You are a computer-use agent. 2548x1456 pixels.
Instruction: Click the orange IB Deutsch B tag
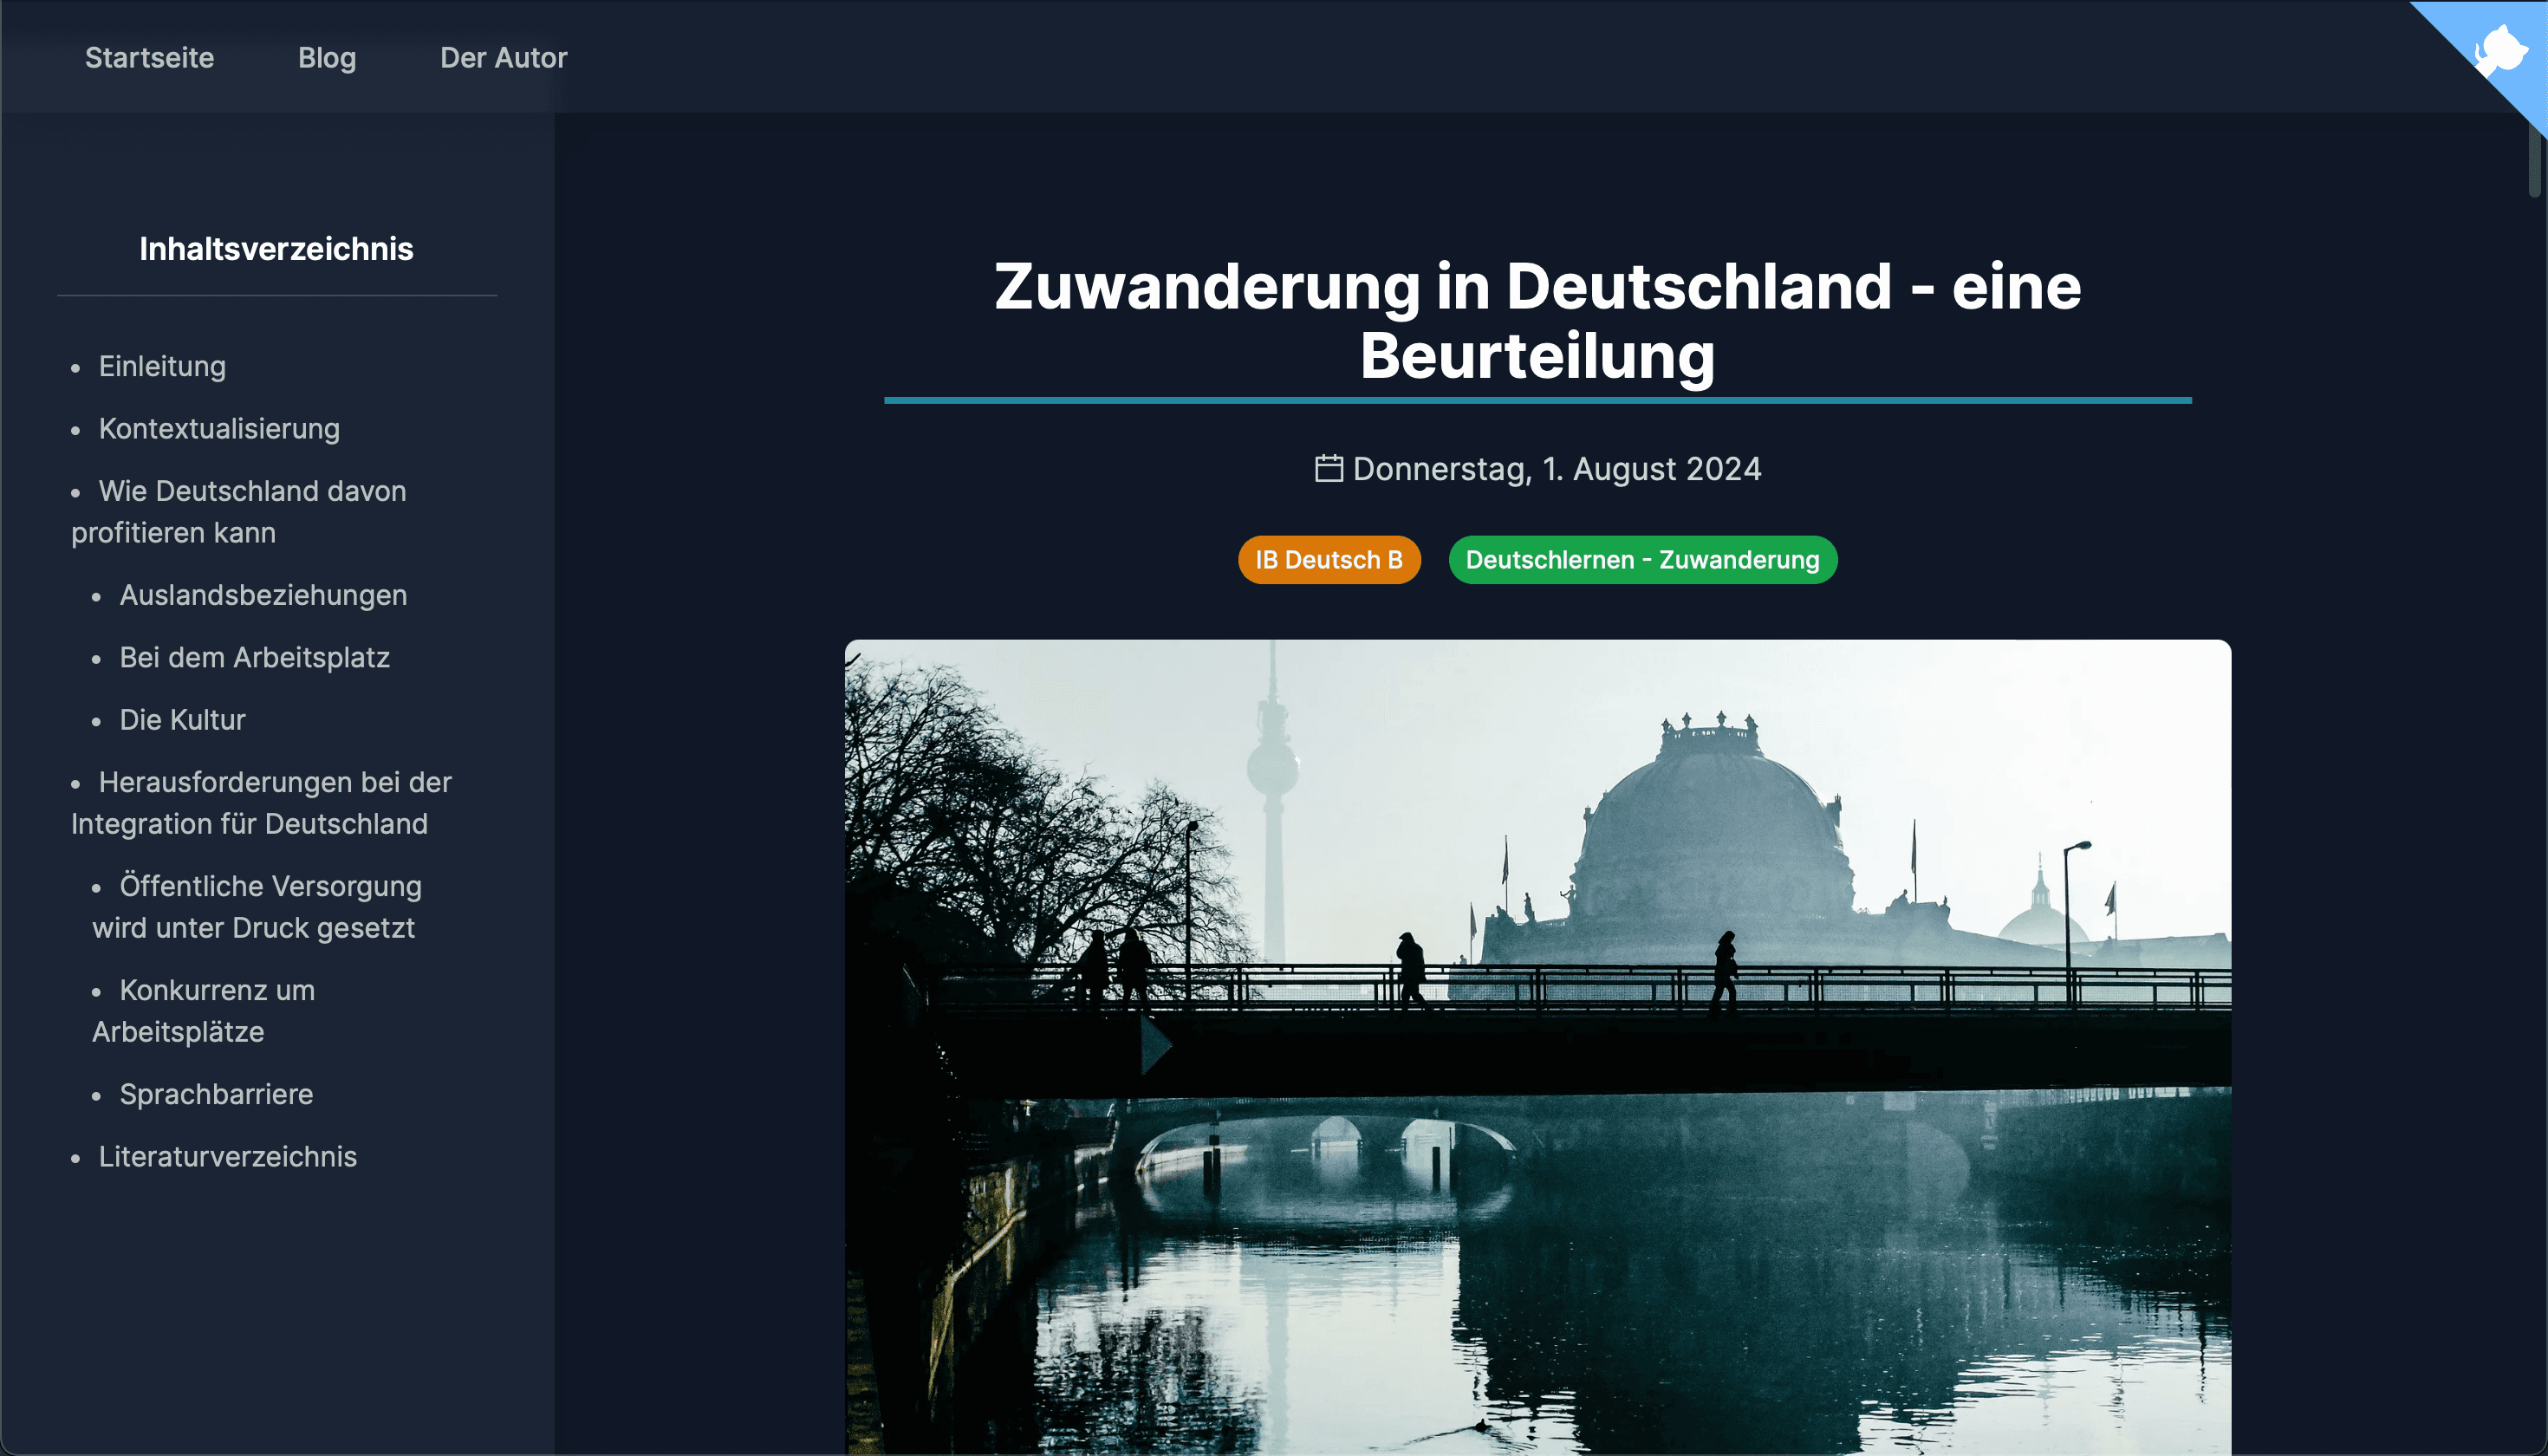tap(1328, 560)
